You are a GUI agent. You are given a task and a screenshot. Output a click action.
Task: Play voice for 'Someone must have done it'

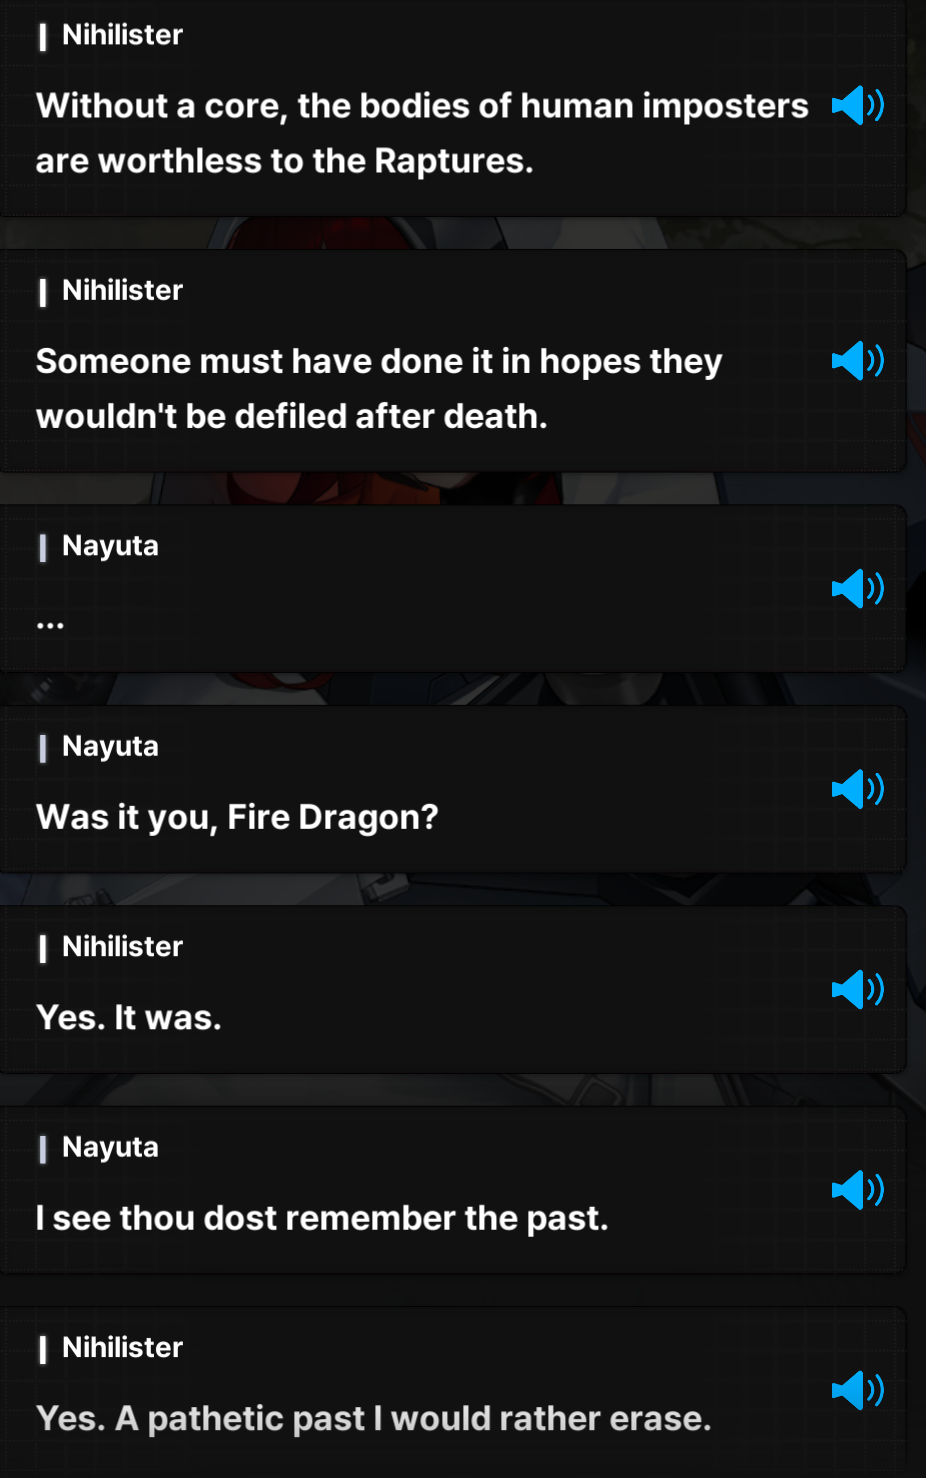tap(858, 360)
